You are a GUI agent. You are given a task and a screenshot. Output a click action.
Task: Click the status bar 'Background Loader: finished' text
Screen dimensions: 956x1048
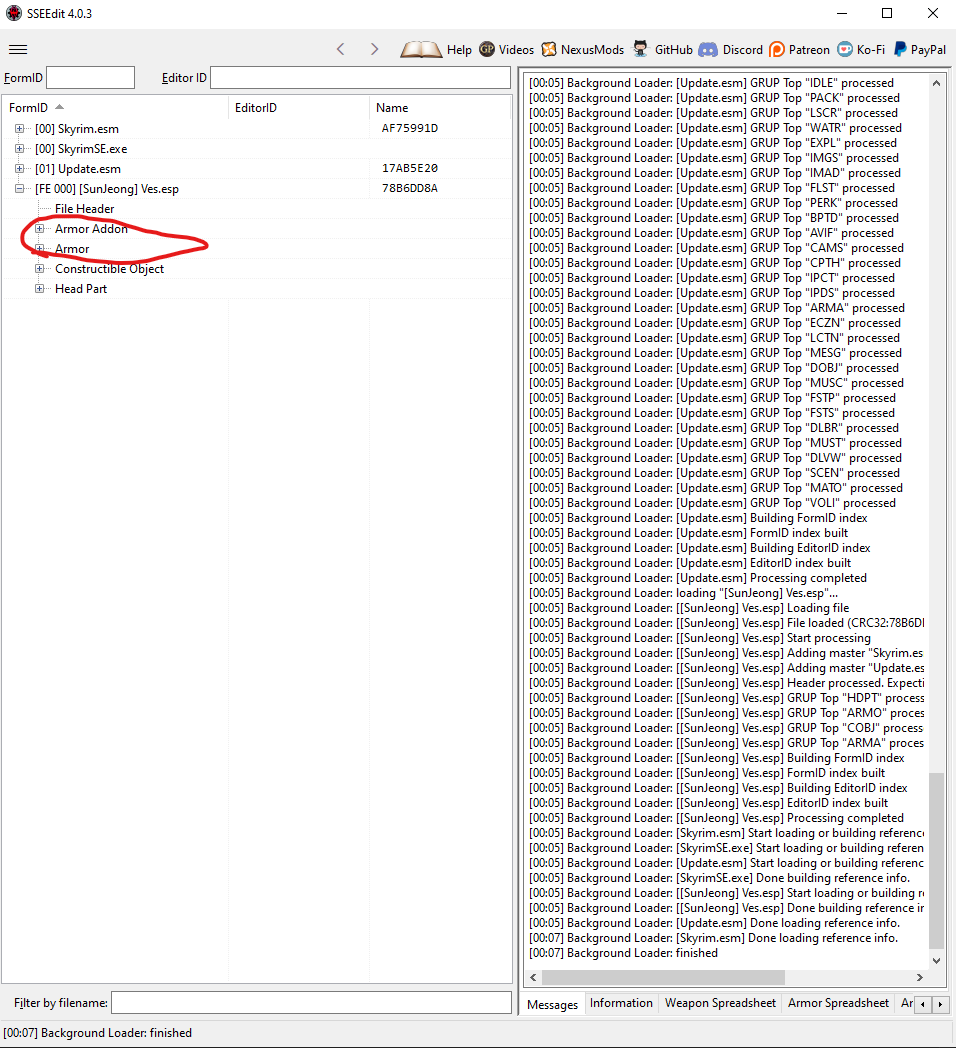(98, 1033)
